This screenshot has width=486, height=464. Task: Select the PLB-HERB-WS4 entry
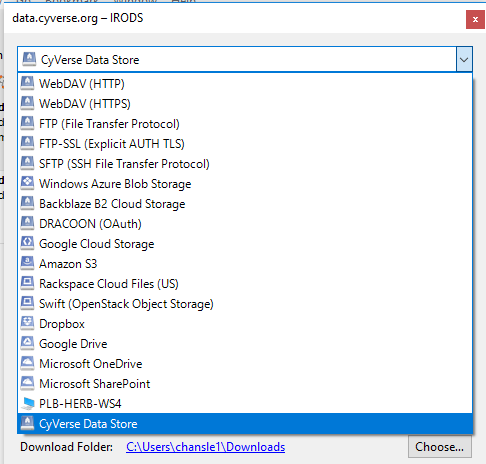(x=245, y=403)
